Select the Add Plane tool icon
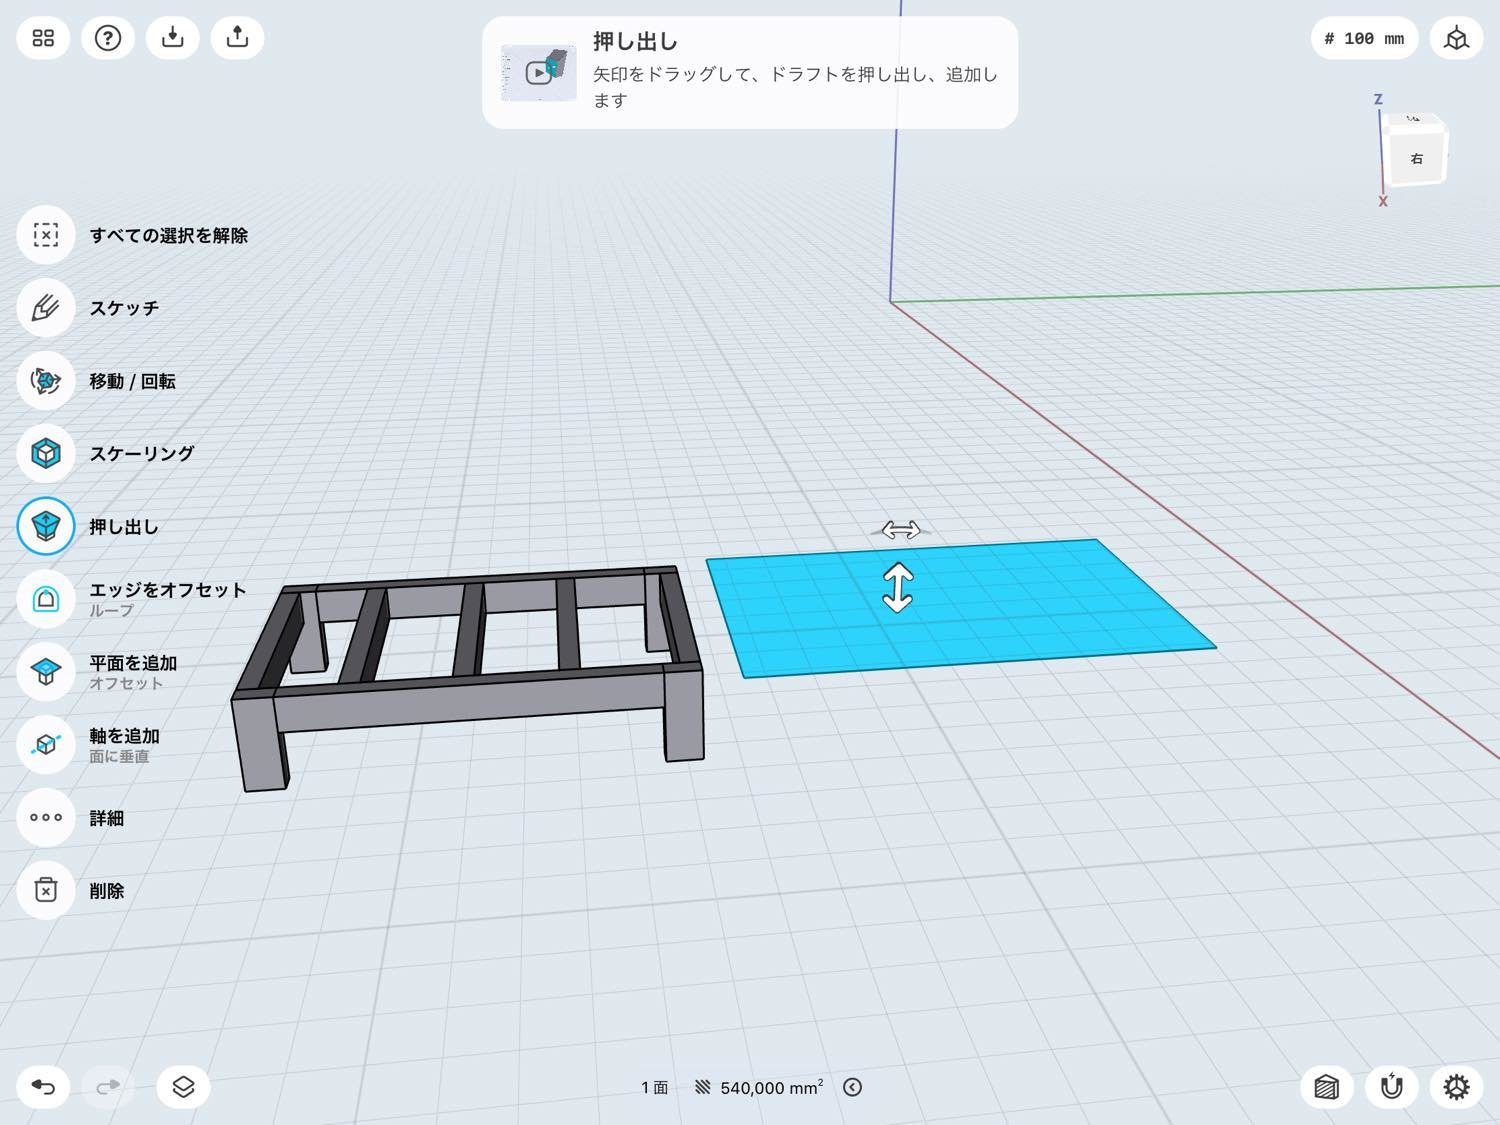This screenshot has width=1500, height=1125. coord(46,672)
